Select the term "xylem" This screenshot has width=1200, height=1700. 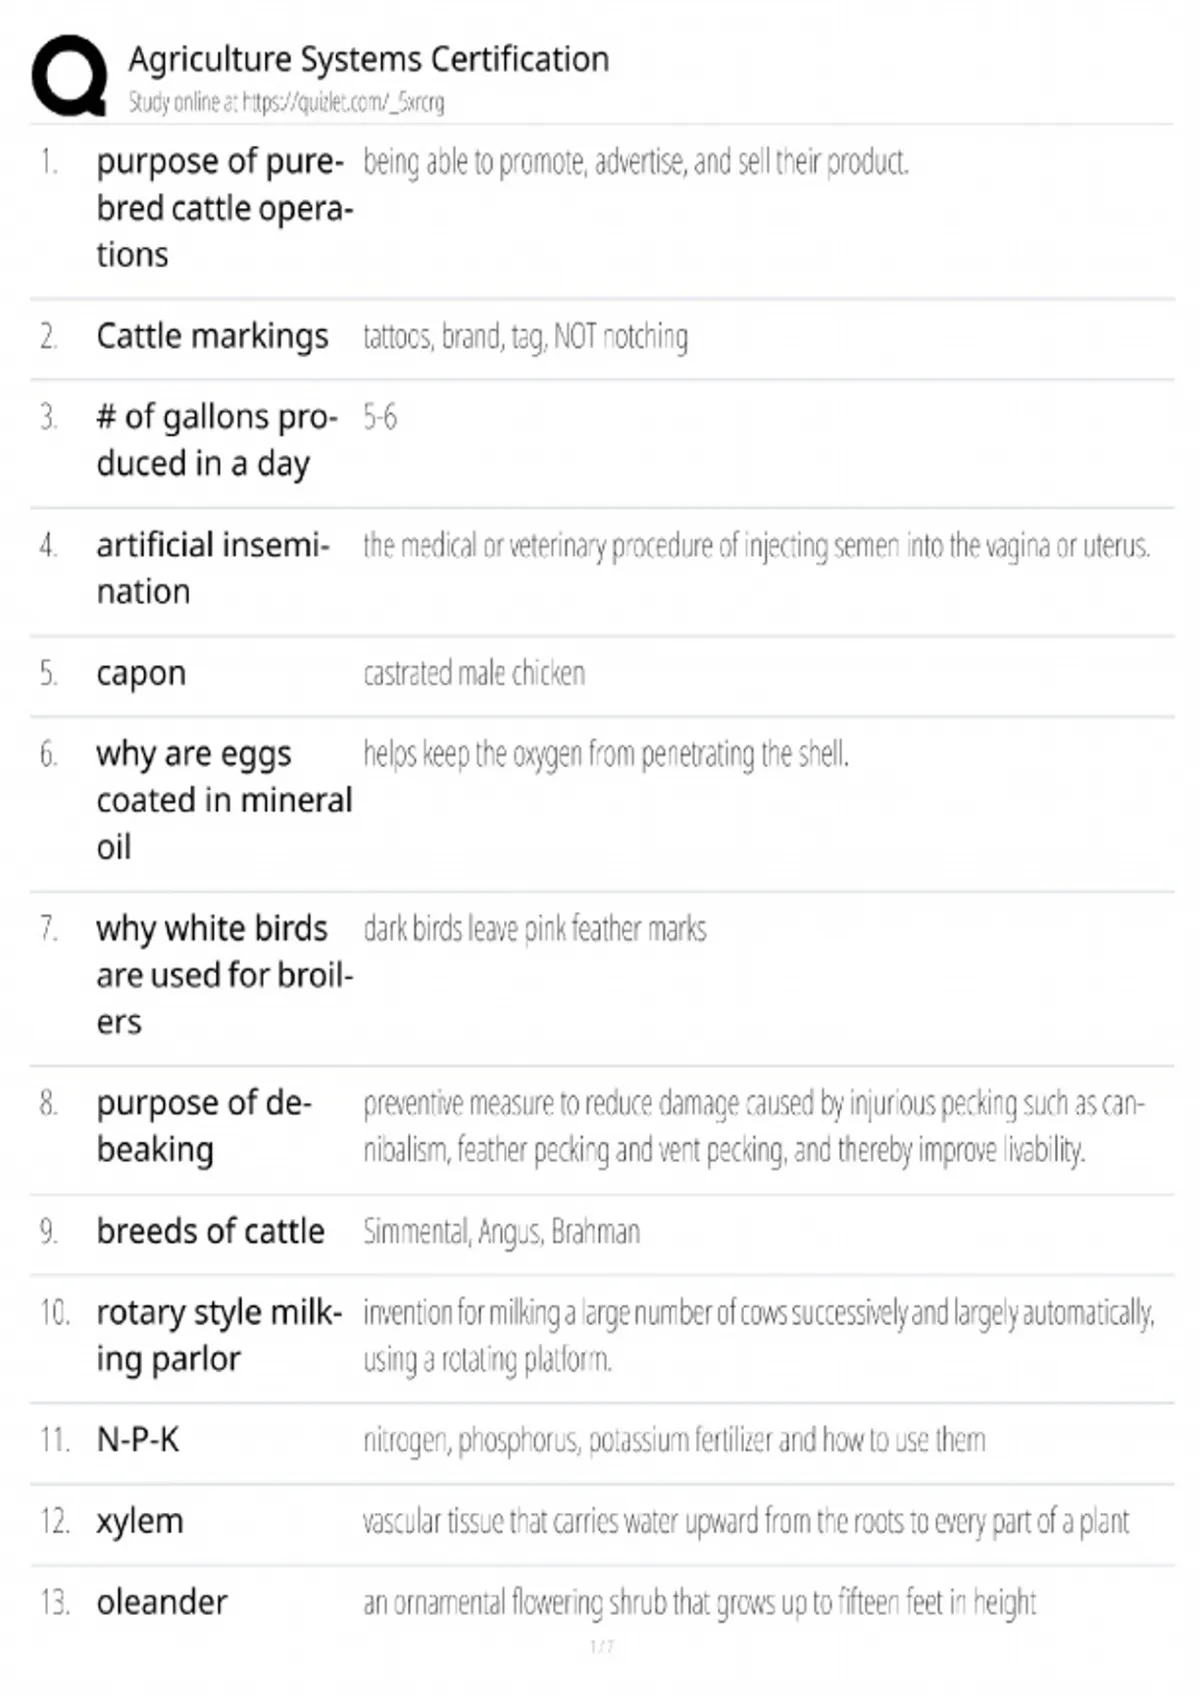140,1521
